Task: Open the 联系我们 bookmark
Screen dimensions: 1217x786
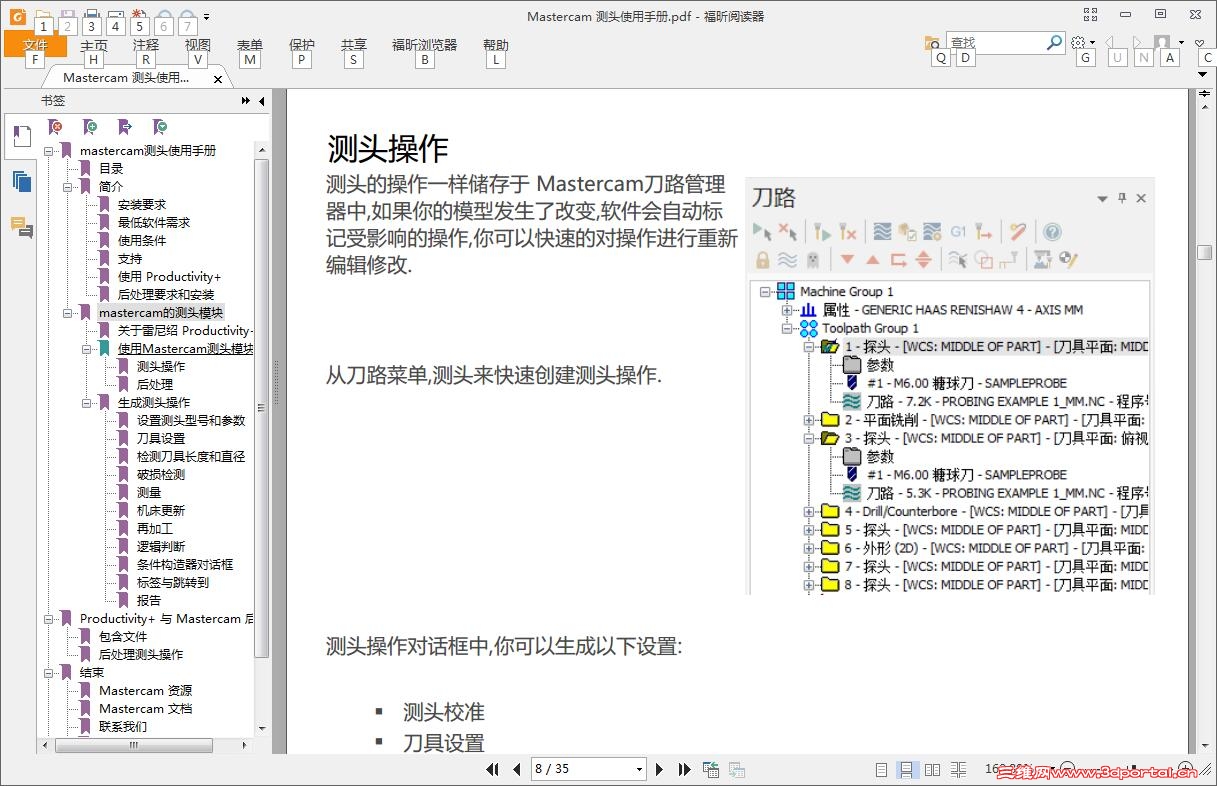Action: click(123, 727)
